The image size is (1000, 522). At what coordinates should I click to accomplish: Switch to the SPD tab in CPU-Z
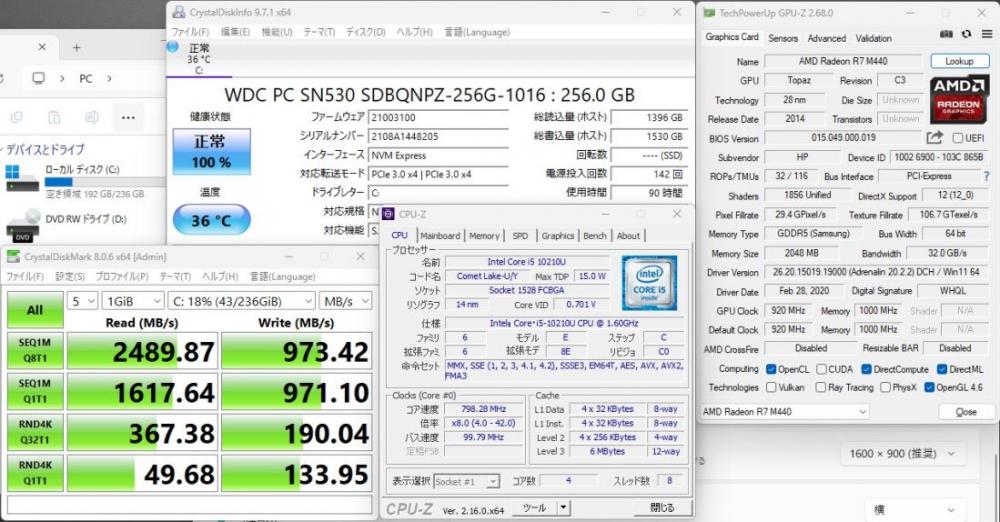(520, 235)
